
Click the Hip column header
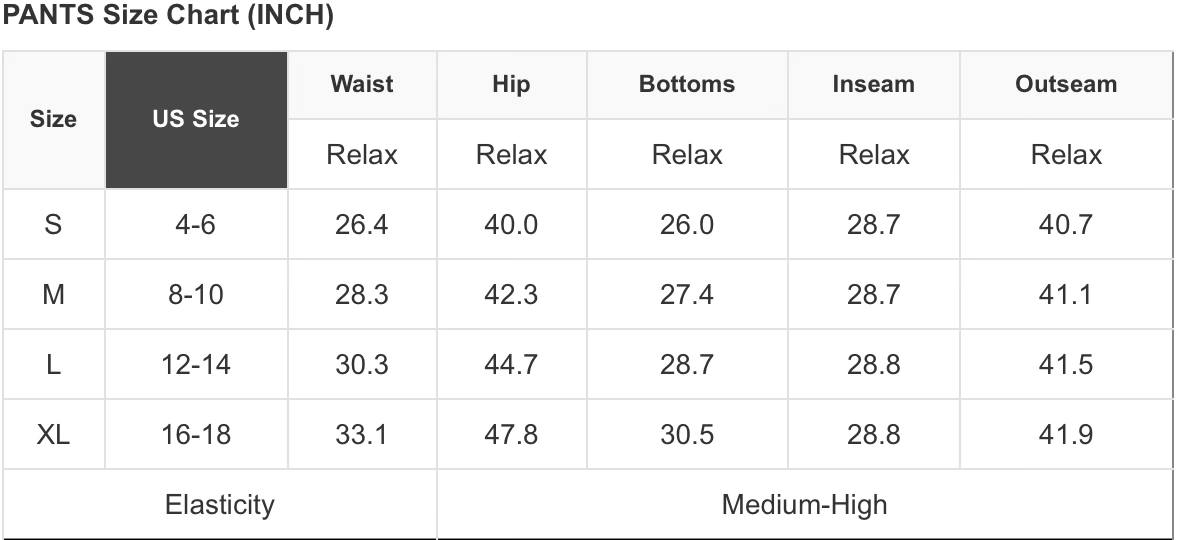click(511, 85)
